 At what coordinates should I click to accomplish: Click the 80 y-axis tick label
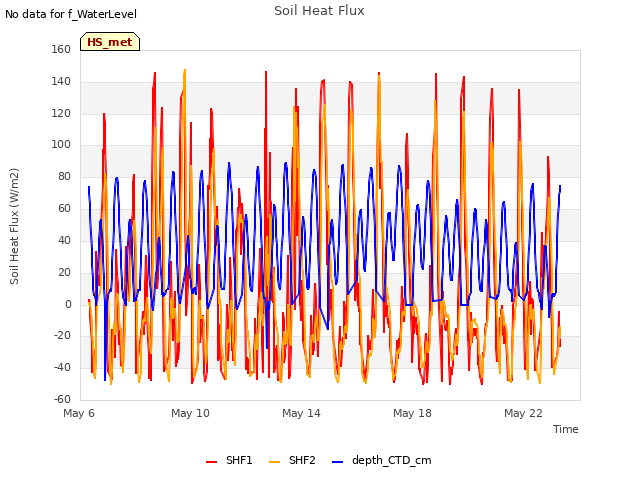click(x=64, y=176)
